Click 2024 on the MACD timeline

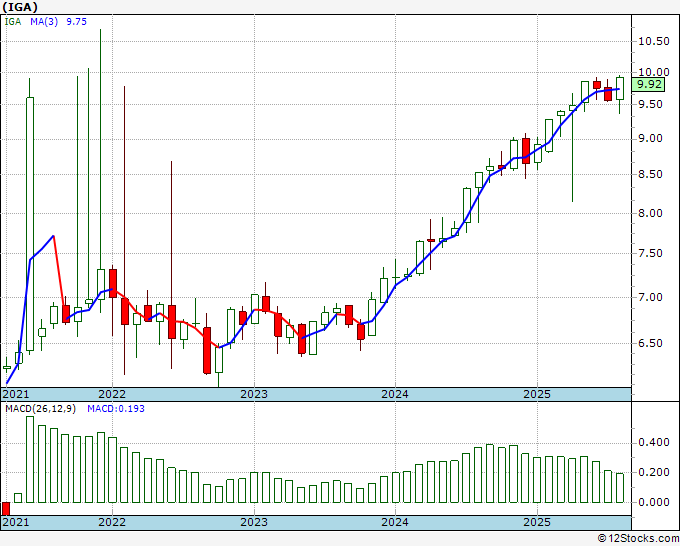coord(395,522)
